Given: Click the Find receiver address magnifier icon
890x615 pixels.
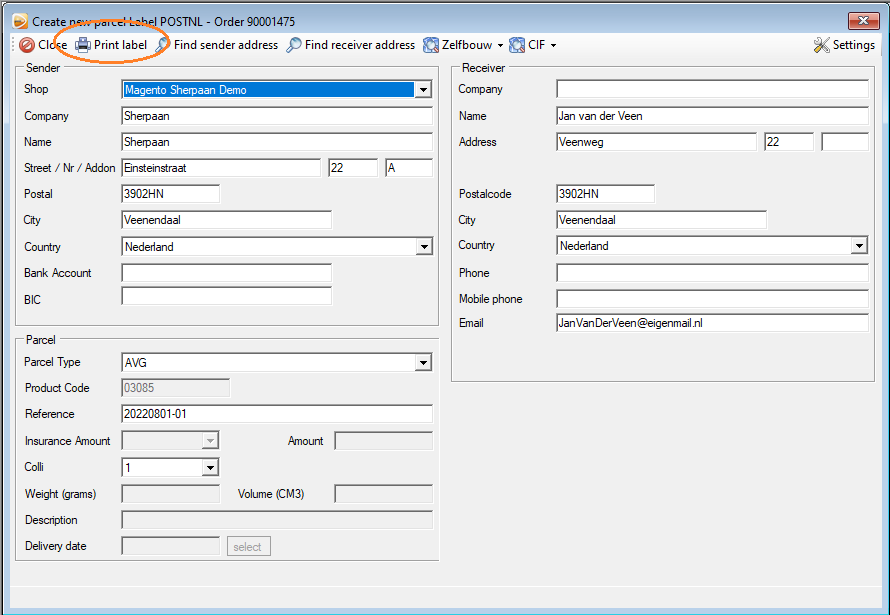Looking at the screenshot, I should [293, 45].
